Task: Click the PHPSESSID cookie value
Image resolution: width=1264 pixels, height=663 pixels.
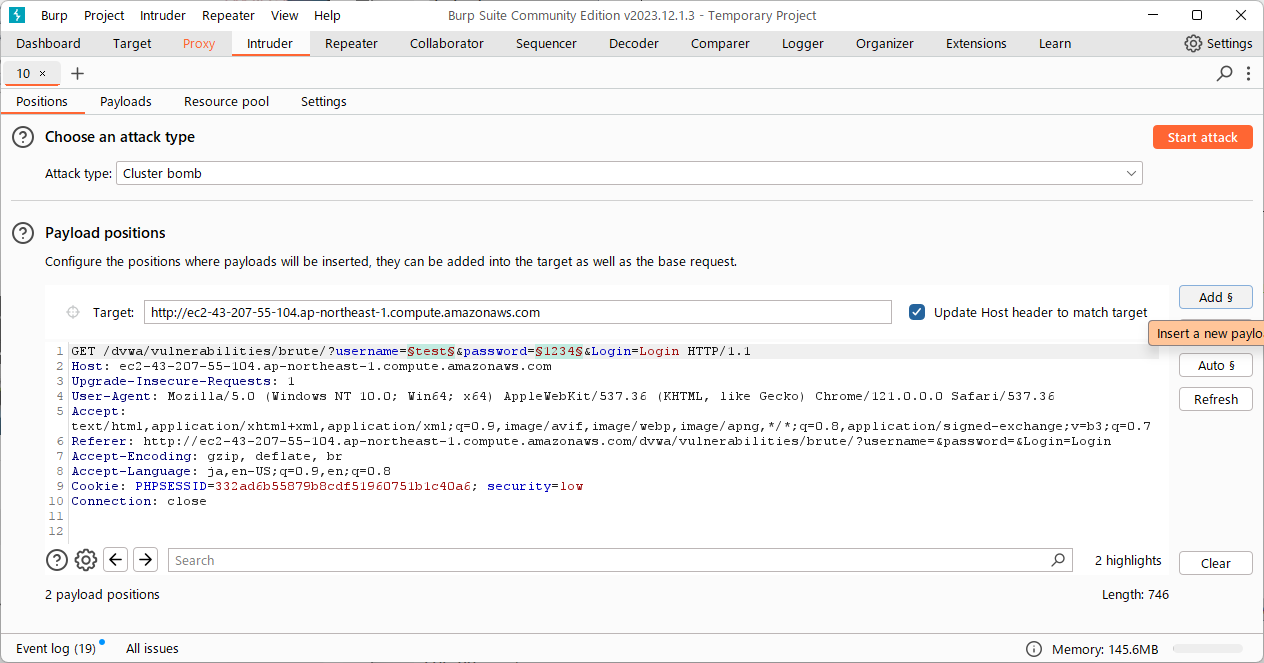Action: (347, 487)
